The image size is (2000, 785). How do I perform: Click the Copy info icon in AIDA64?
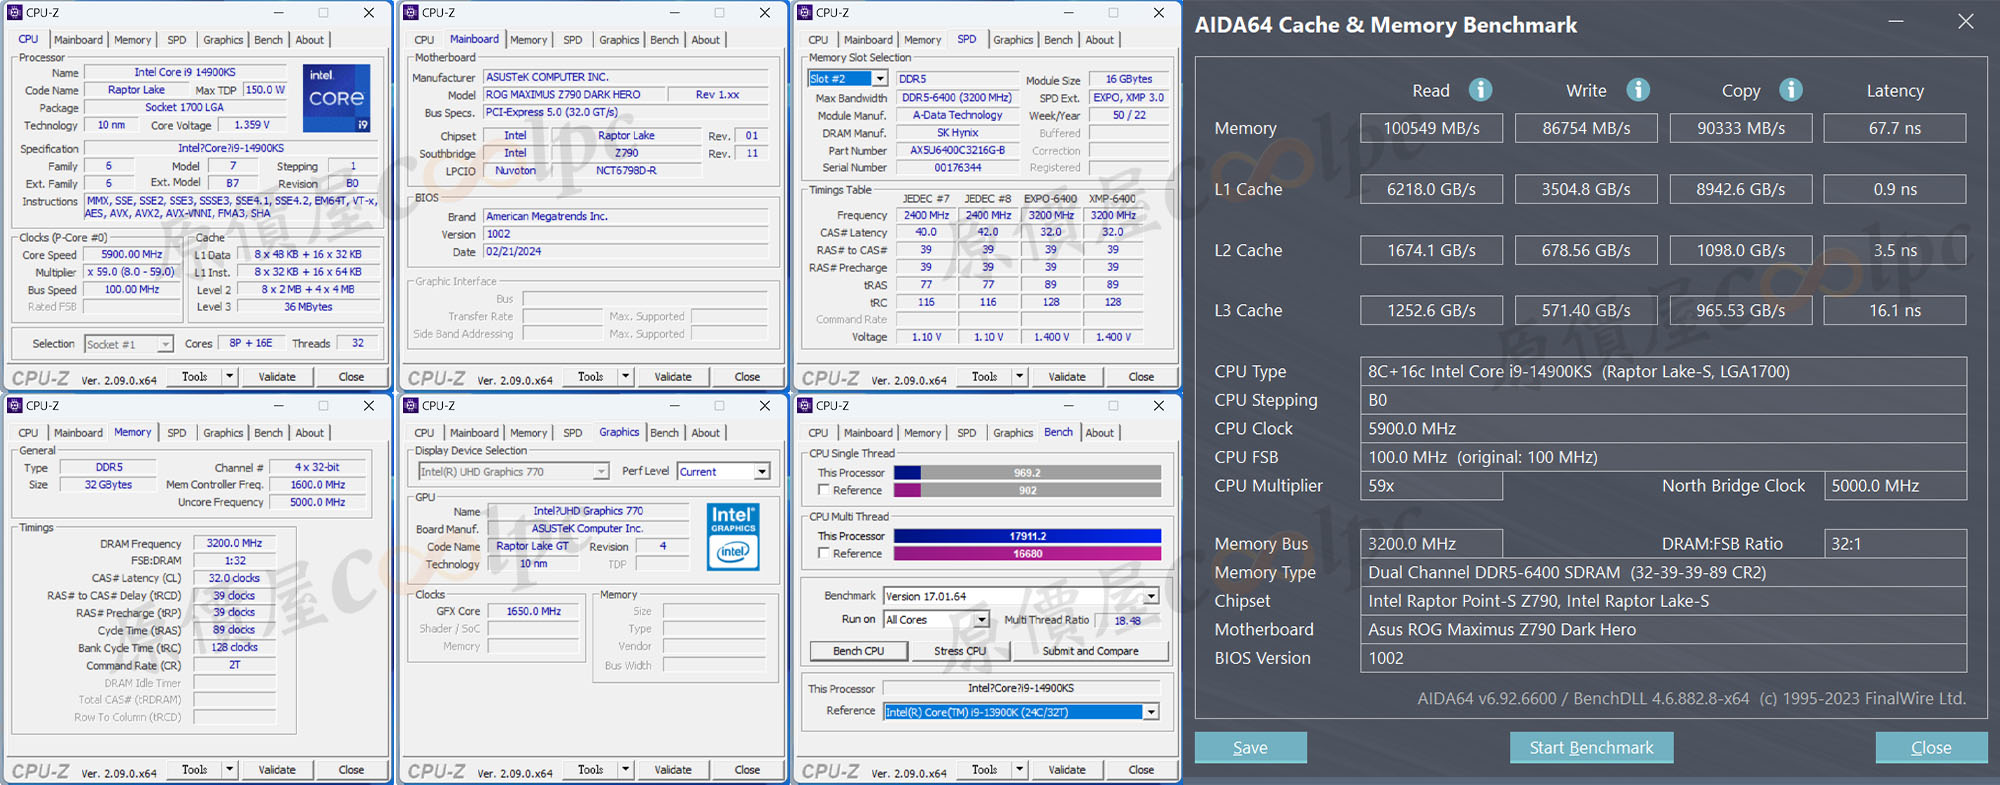[x=1791, y=90]
